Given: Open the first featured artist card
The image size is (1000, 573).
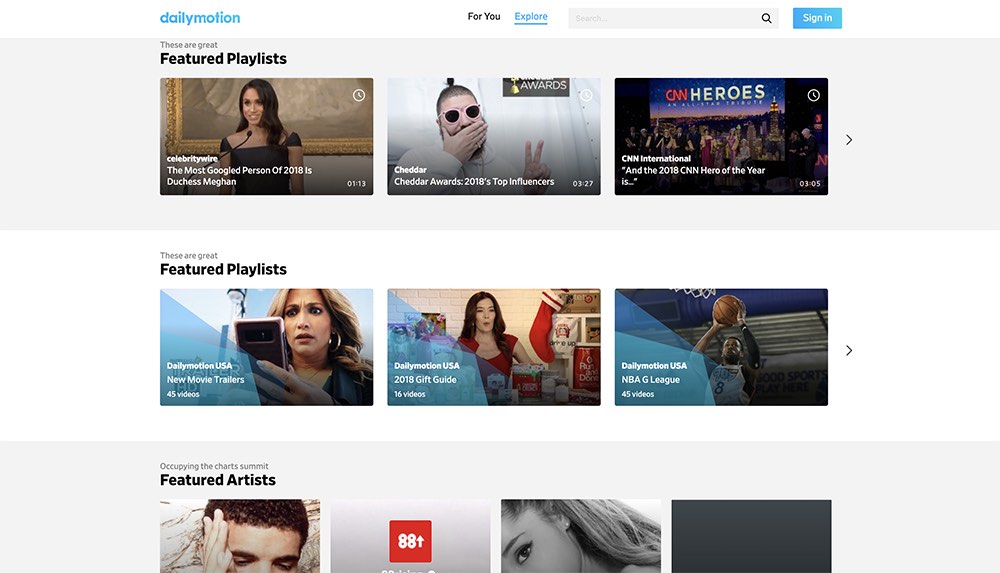Looking at the screenshot, I should coord(240,536).
